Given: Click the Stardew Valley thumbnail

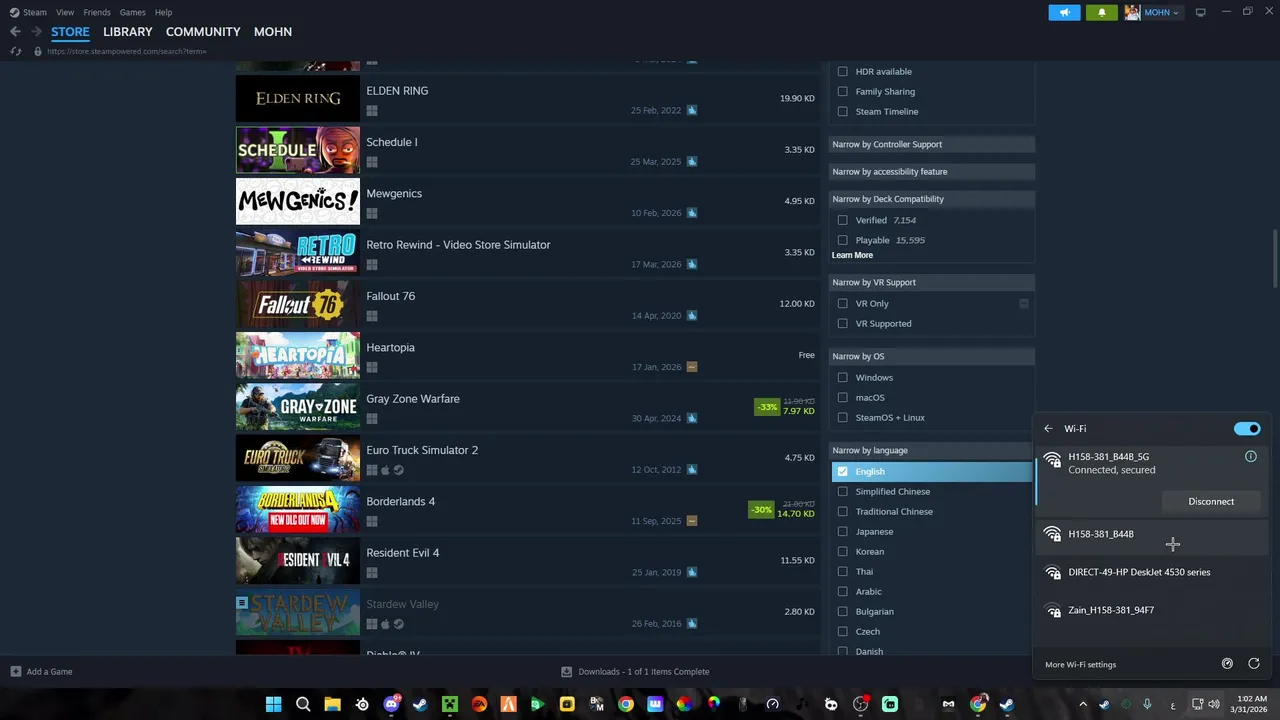Looking at the screenshot, I should tap(298, 612).
